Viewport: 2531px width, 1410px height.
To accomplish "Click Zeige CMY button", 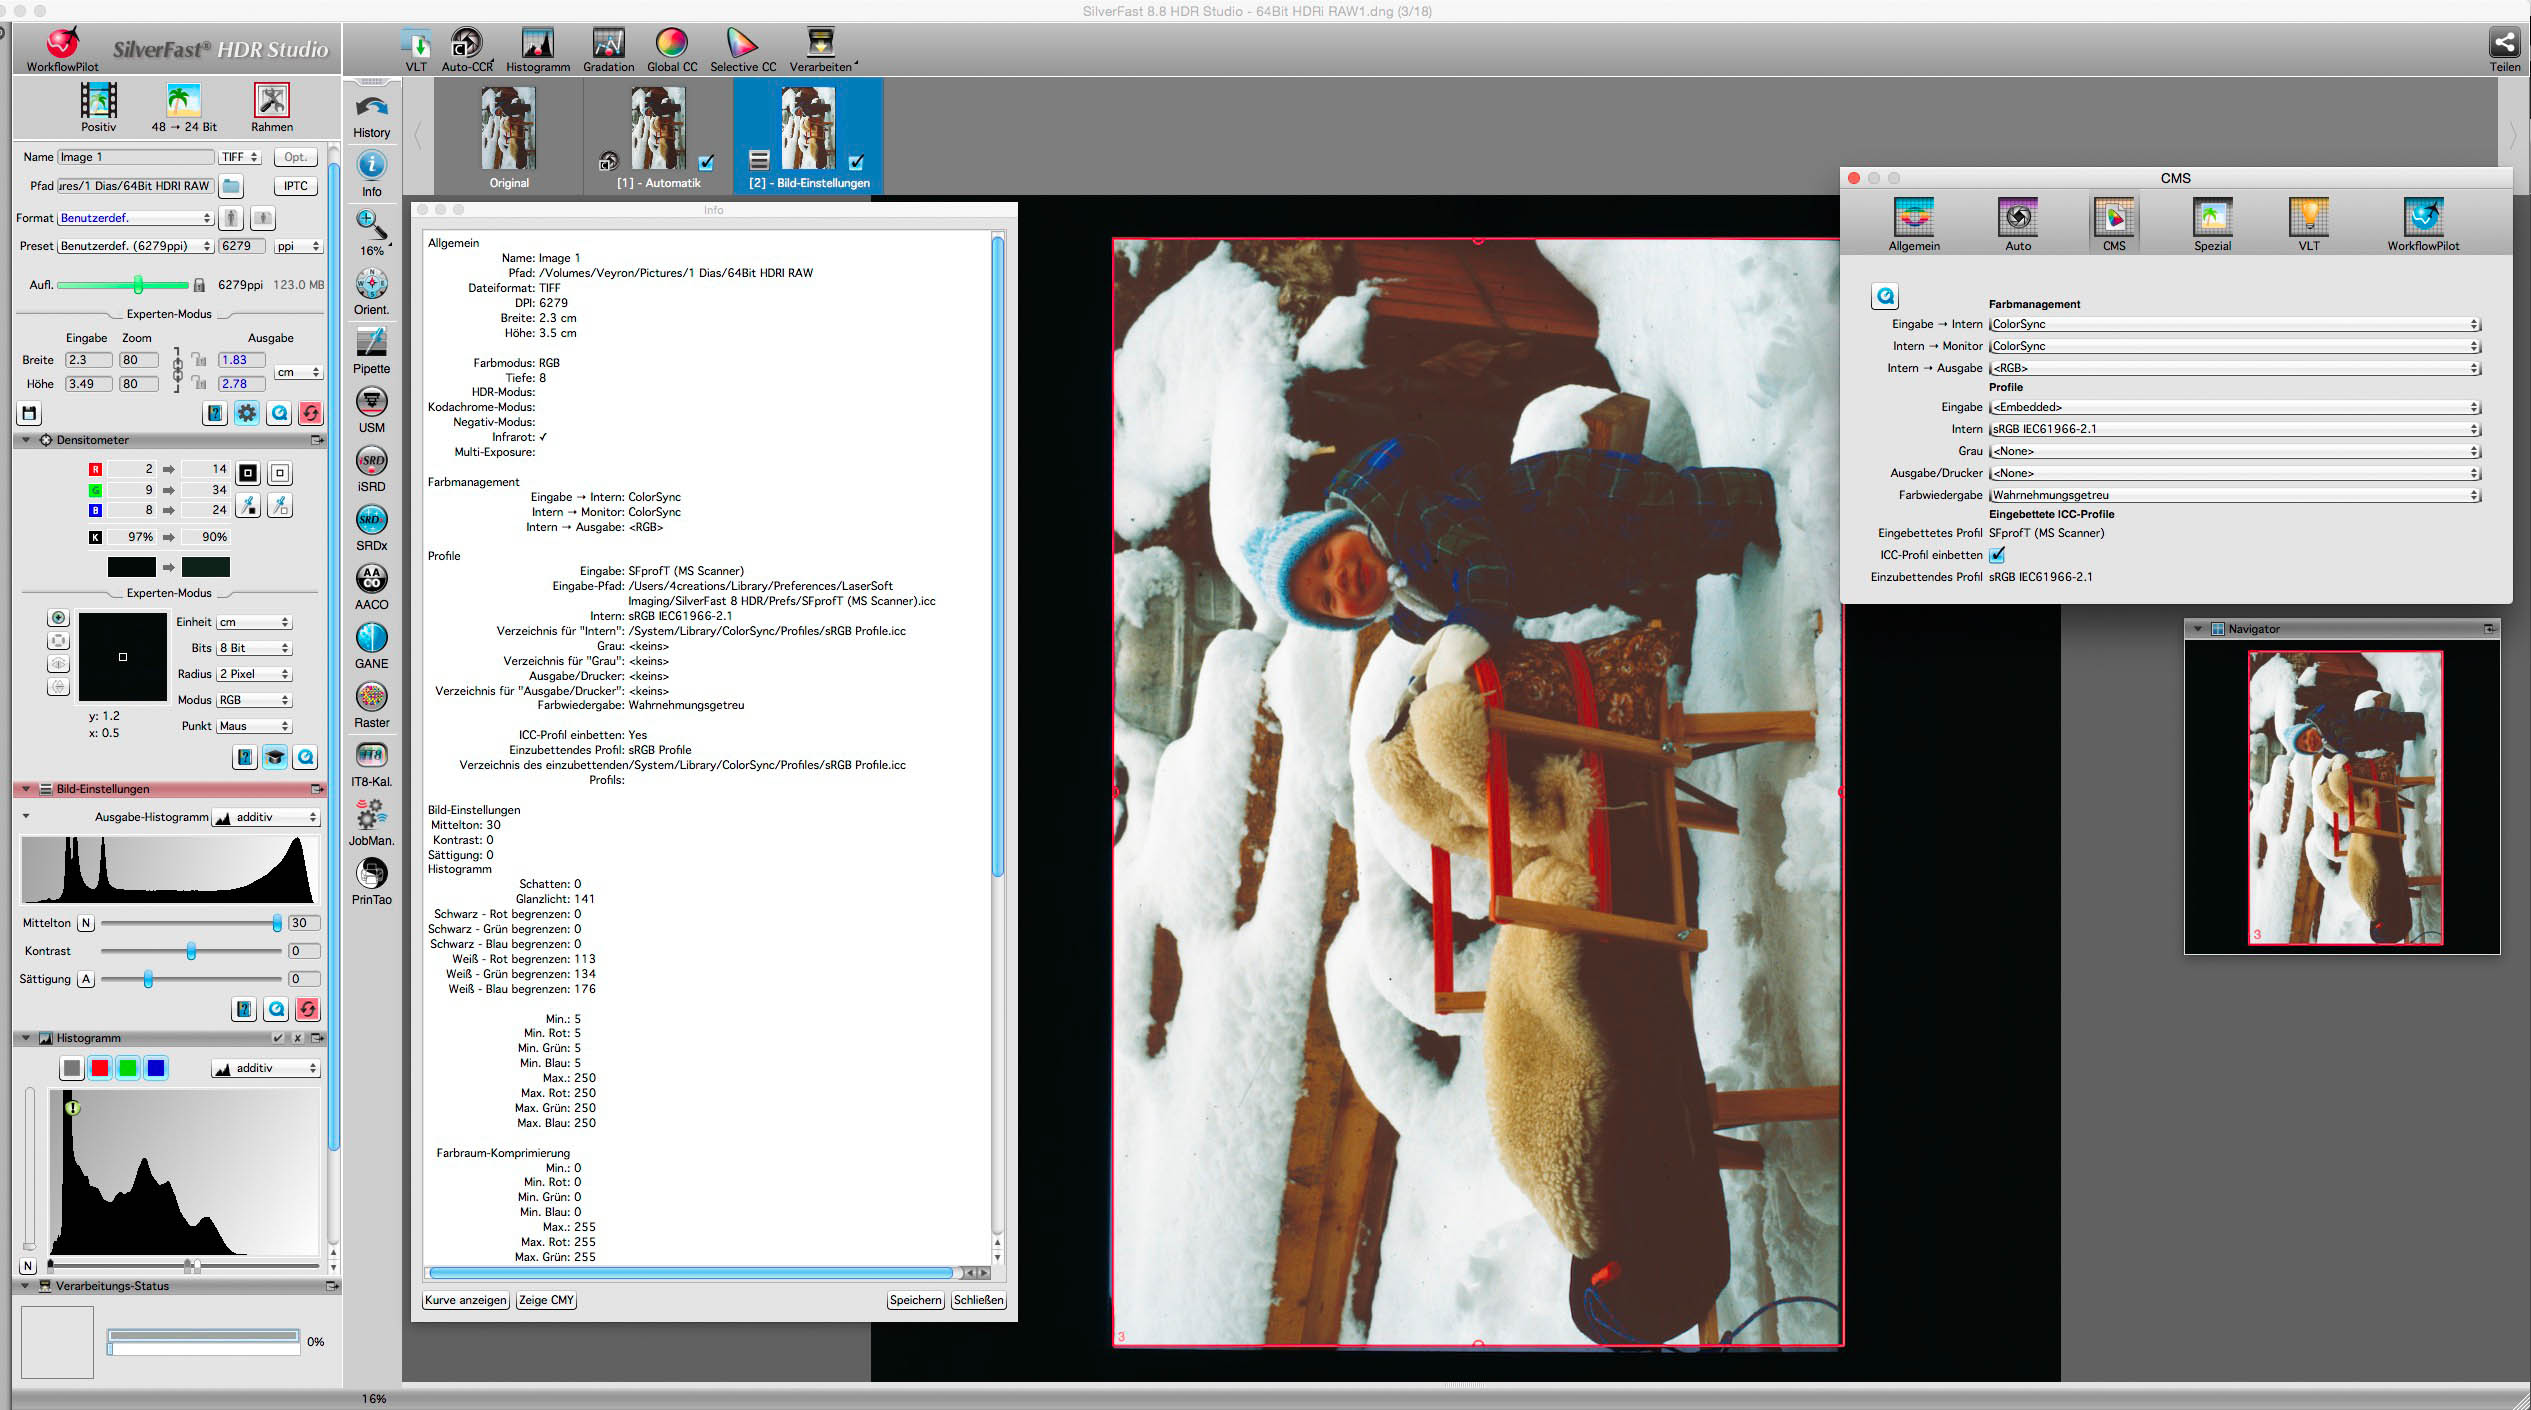I will click(x=546, y=1300).
